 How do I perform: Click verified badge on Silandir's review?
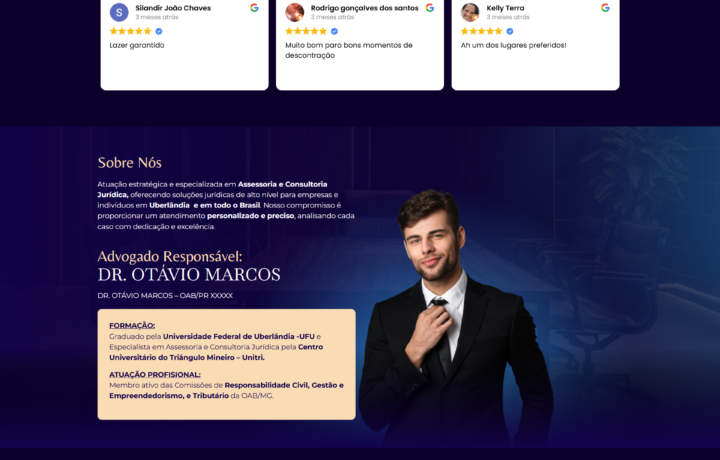coord(159,31)
